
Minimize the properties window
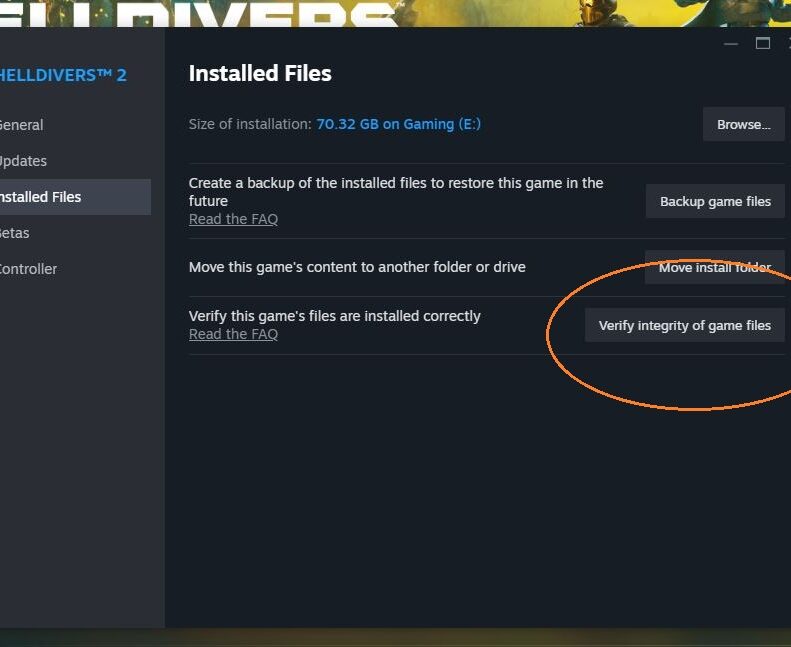click(x=731, y=44)
